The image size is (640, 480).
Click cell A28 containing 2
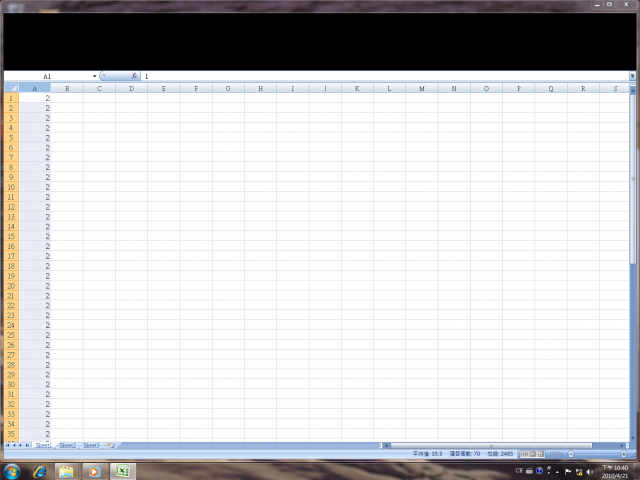click(35, 365)
